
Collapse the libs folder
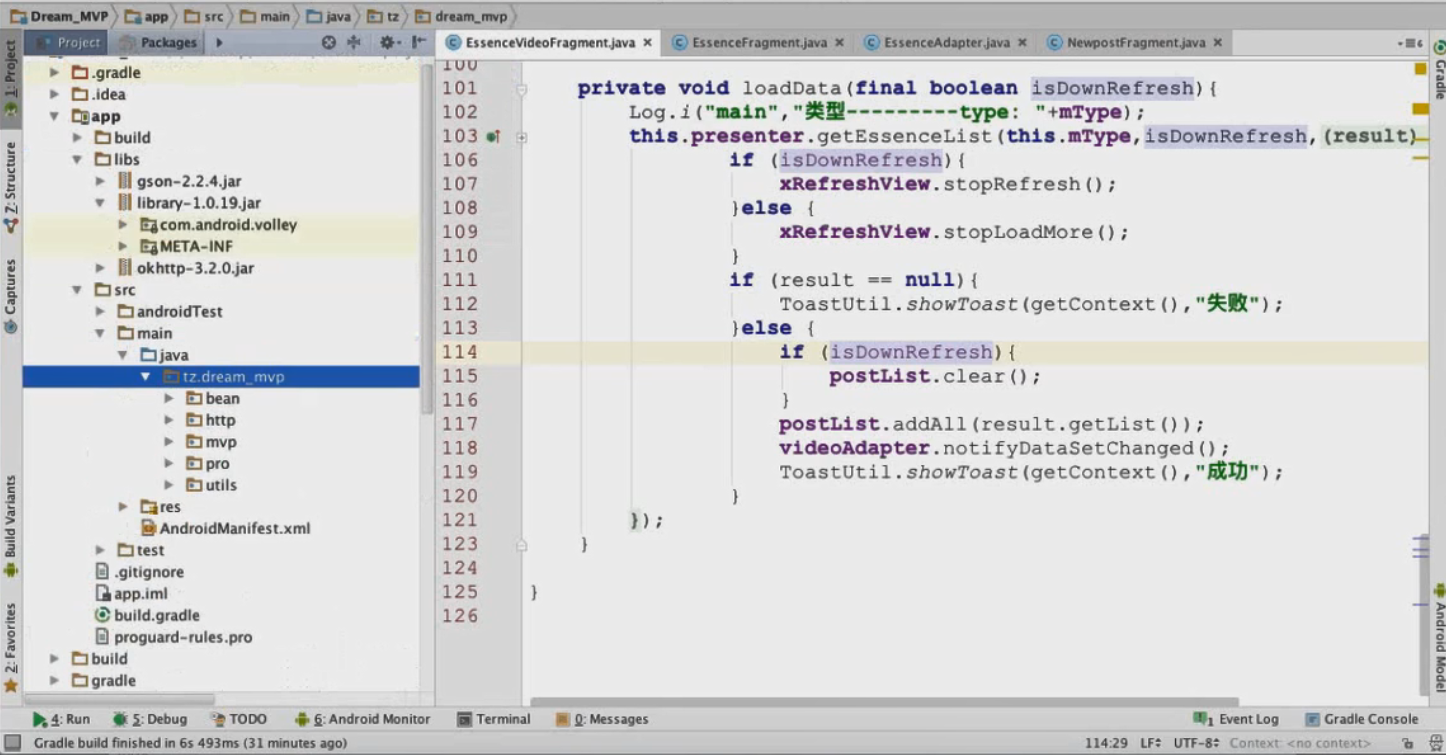77,160
